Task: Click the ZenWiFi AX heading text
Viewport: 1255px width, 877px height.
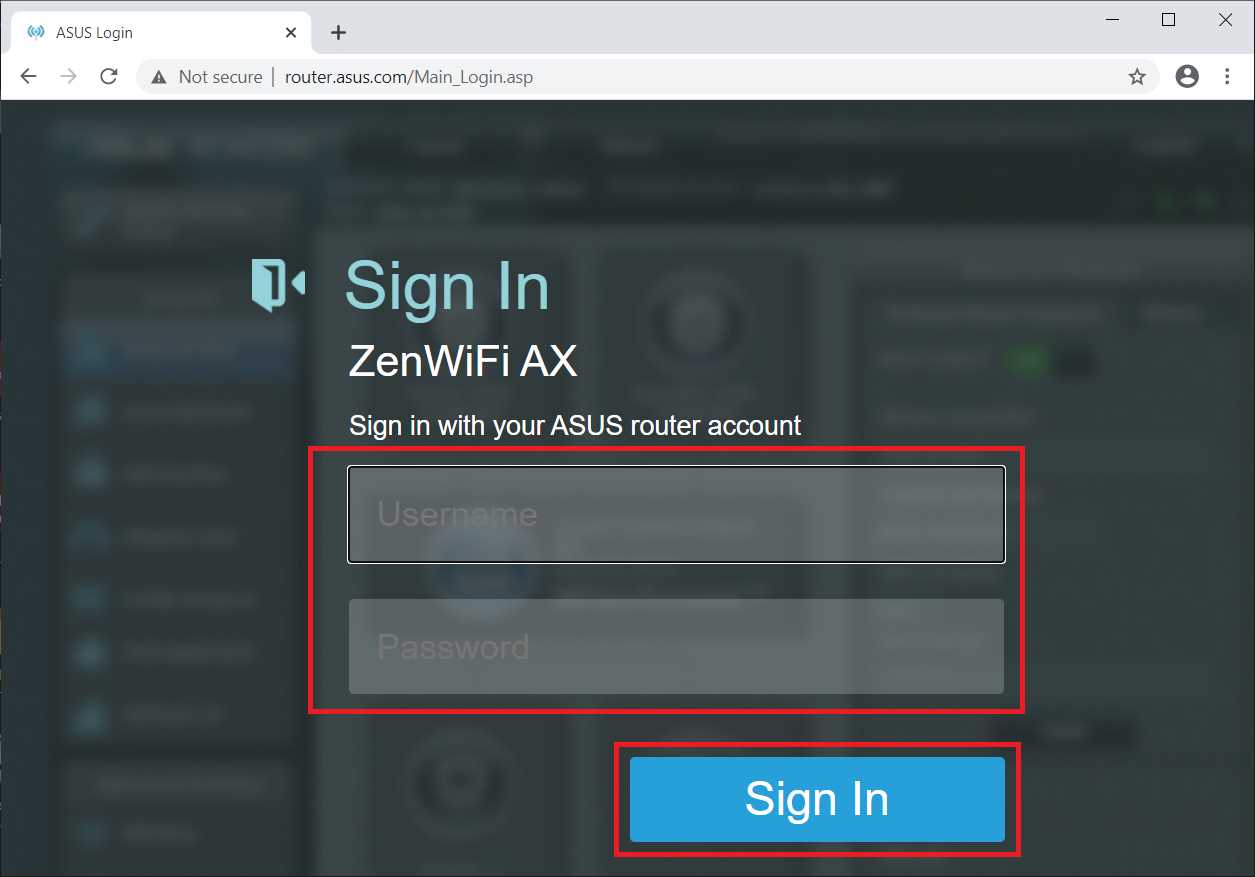Action: 463,361
